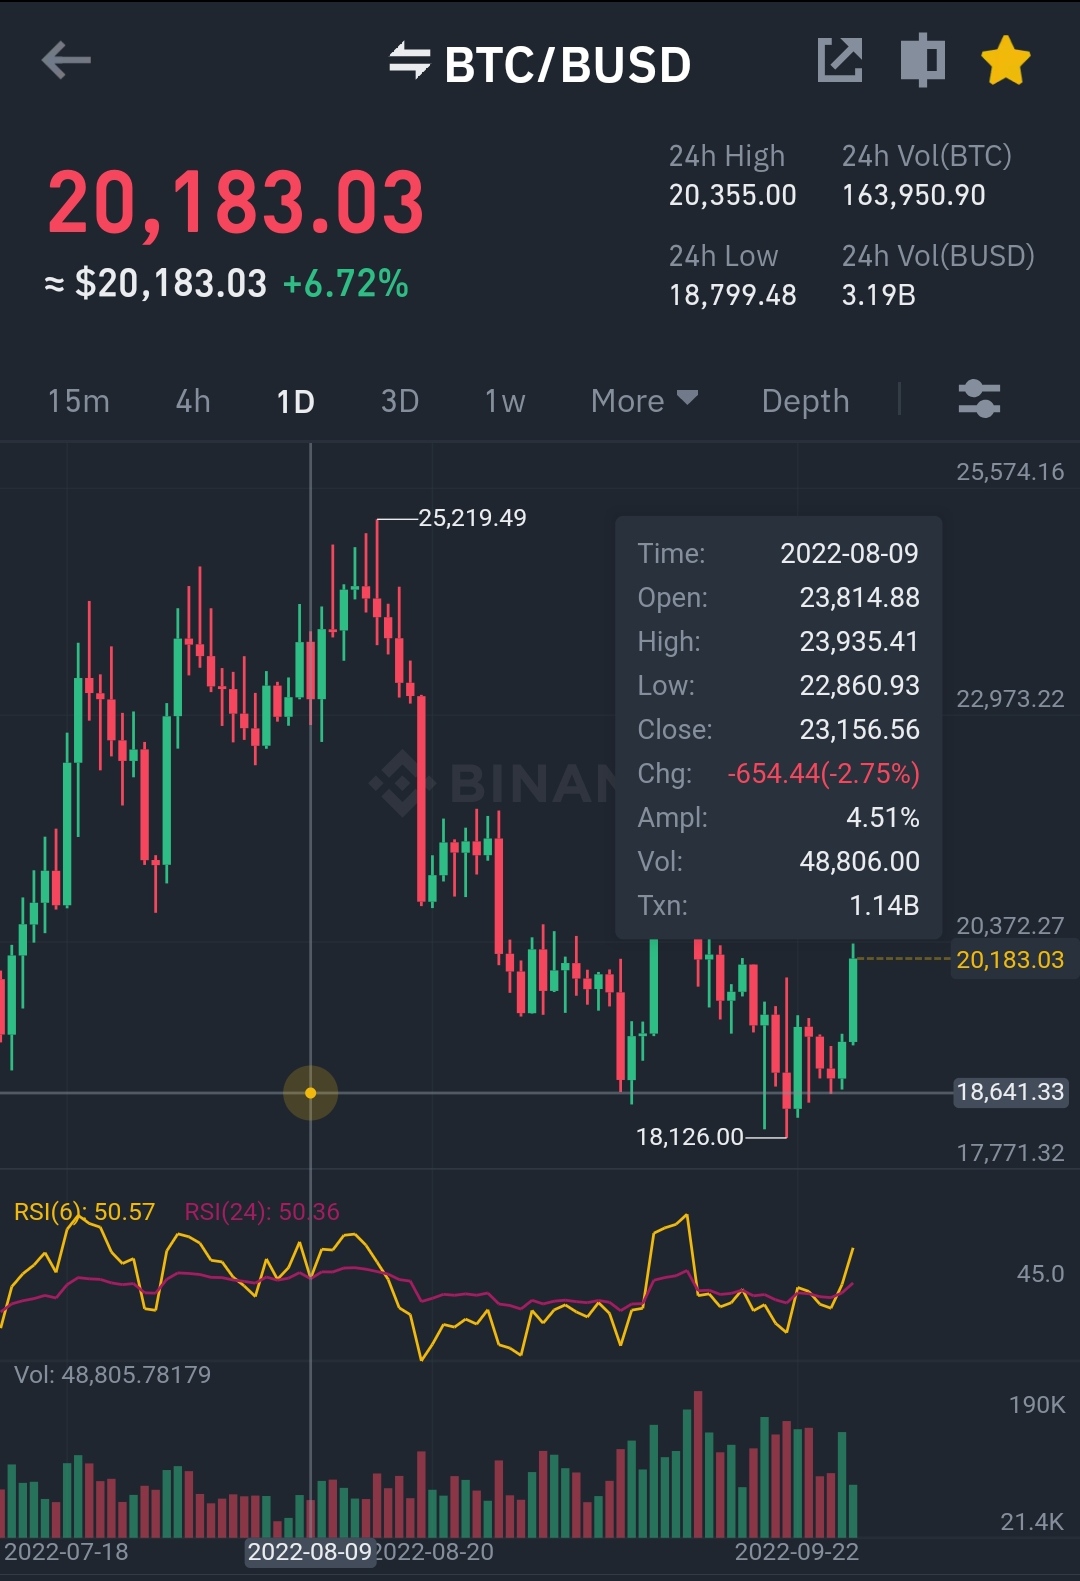Switch to 3D interval
1080x1581 pixels.
400,401
